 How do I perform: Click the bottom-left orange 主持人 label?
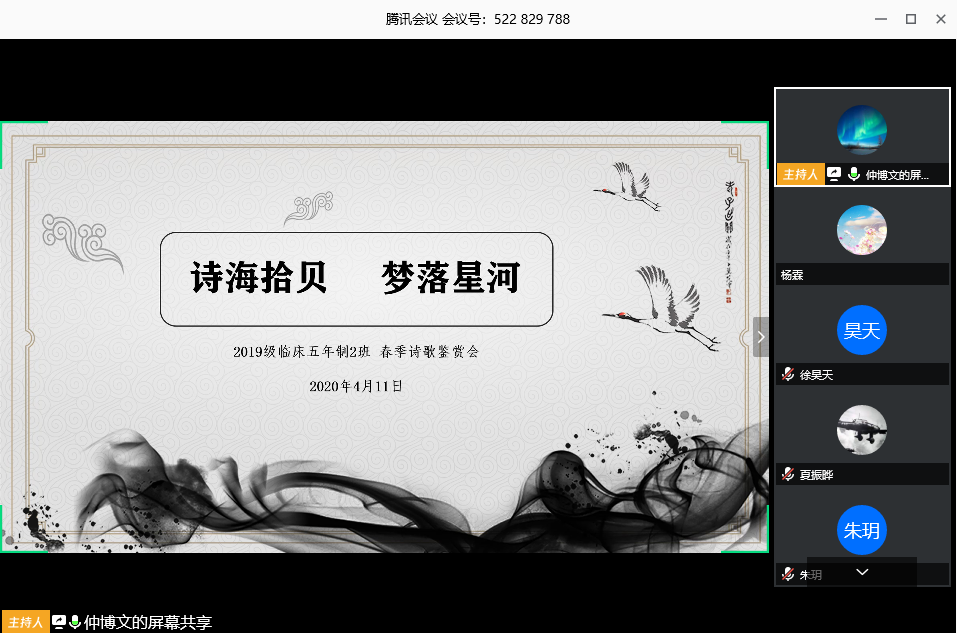tap(24, 623)
